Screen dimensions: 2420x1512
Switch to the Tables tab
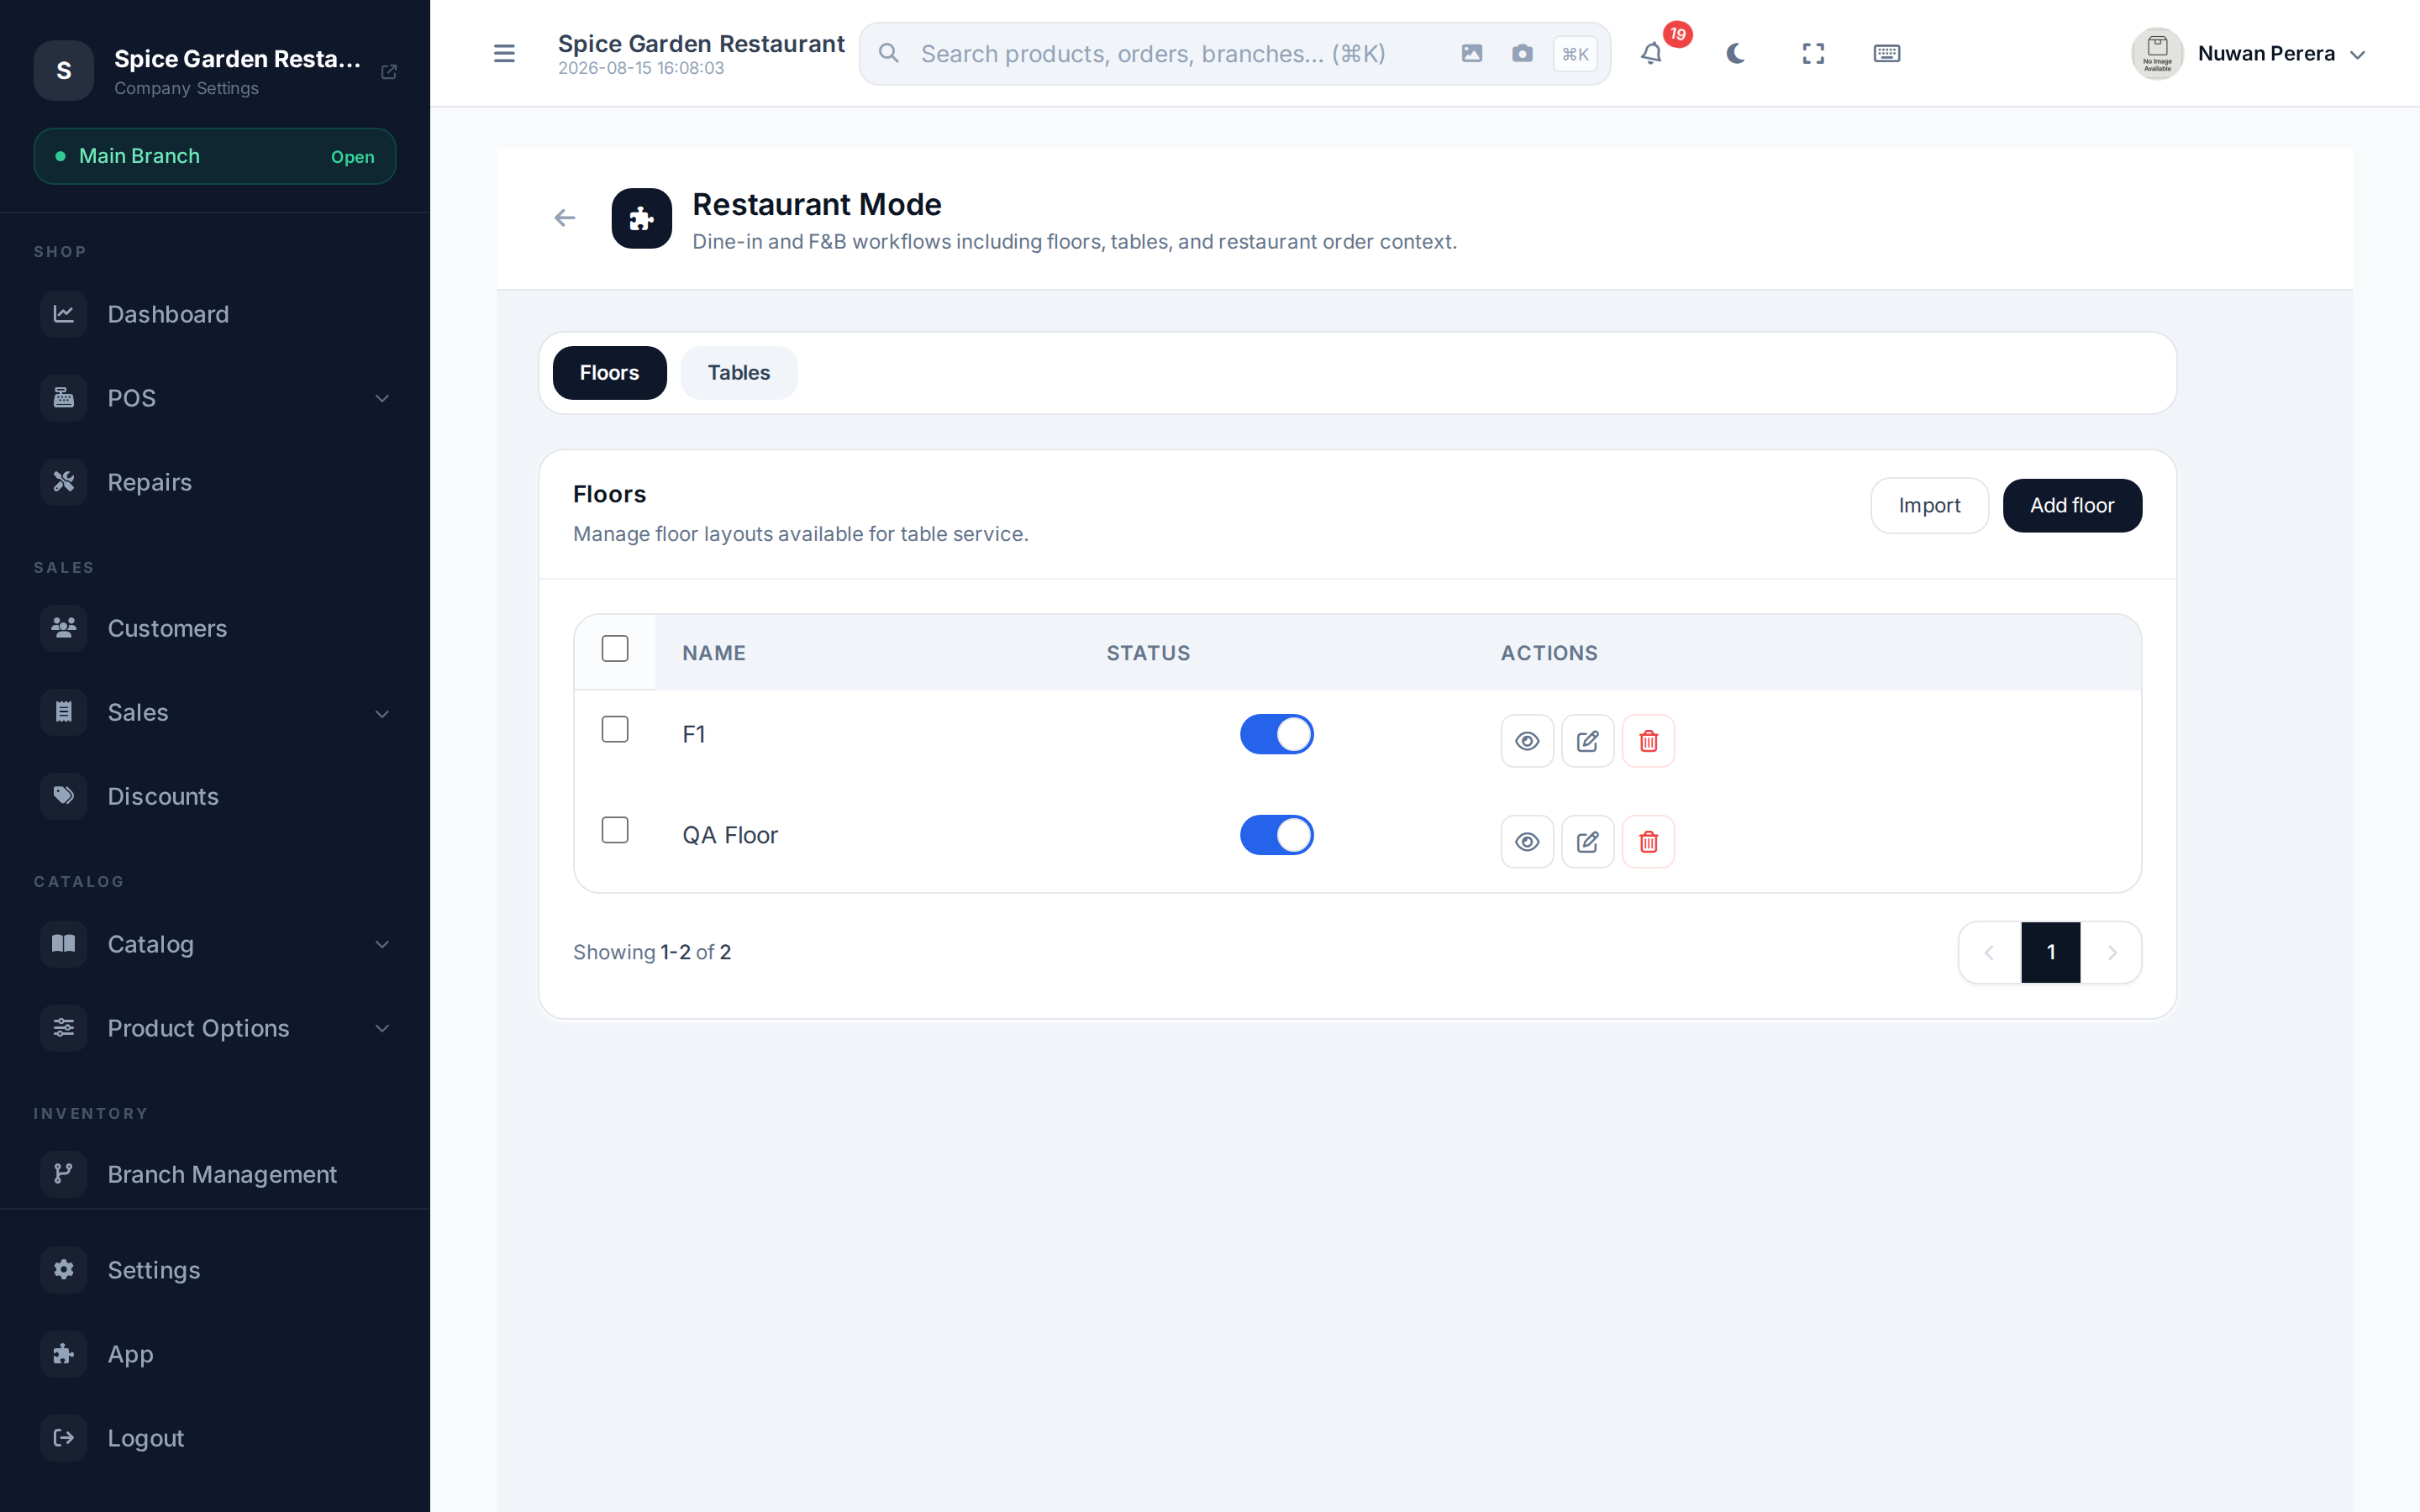[x=738, y=373]
